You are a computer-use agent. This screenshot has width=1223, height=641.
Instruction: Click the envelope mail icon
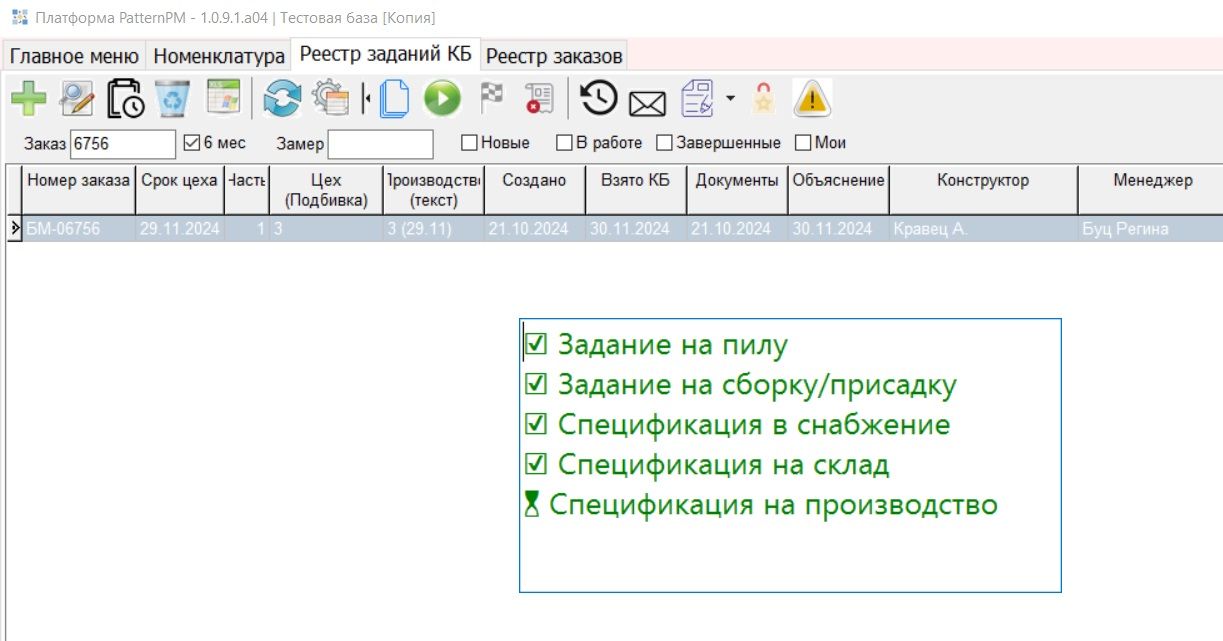[647, 101]
